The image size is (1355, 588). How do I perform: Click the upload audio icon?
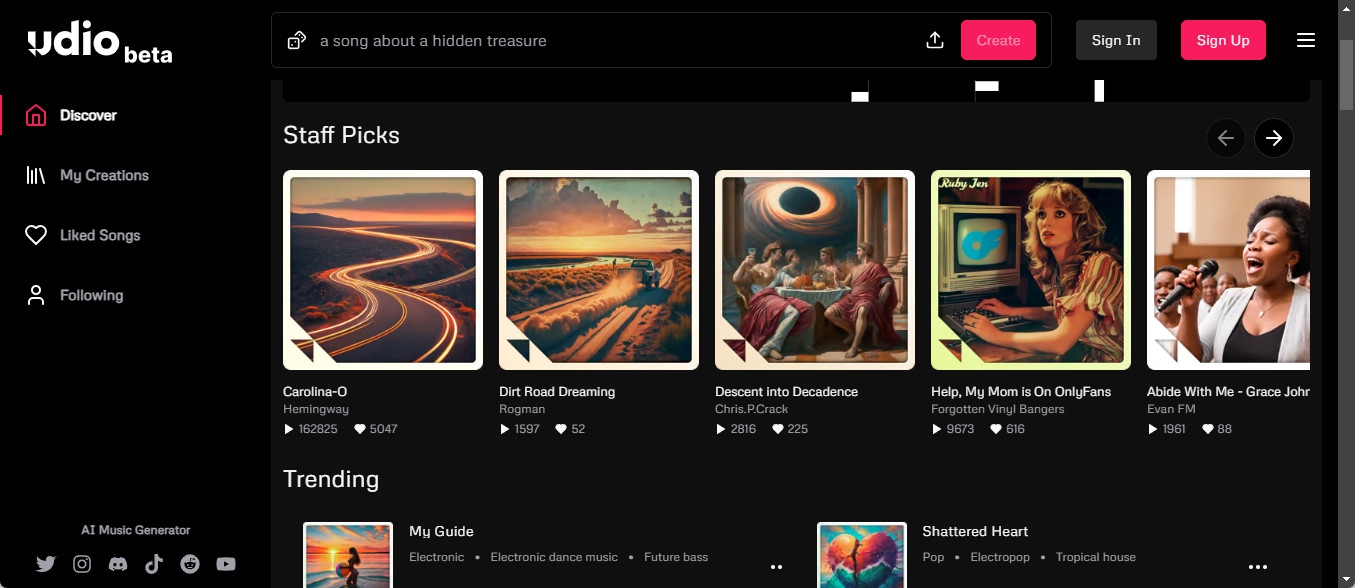pos(935,41)
